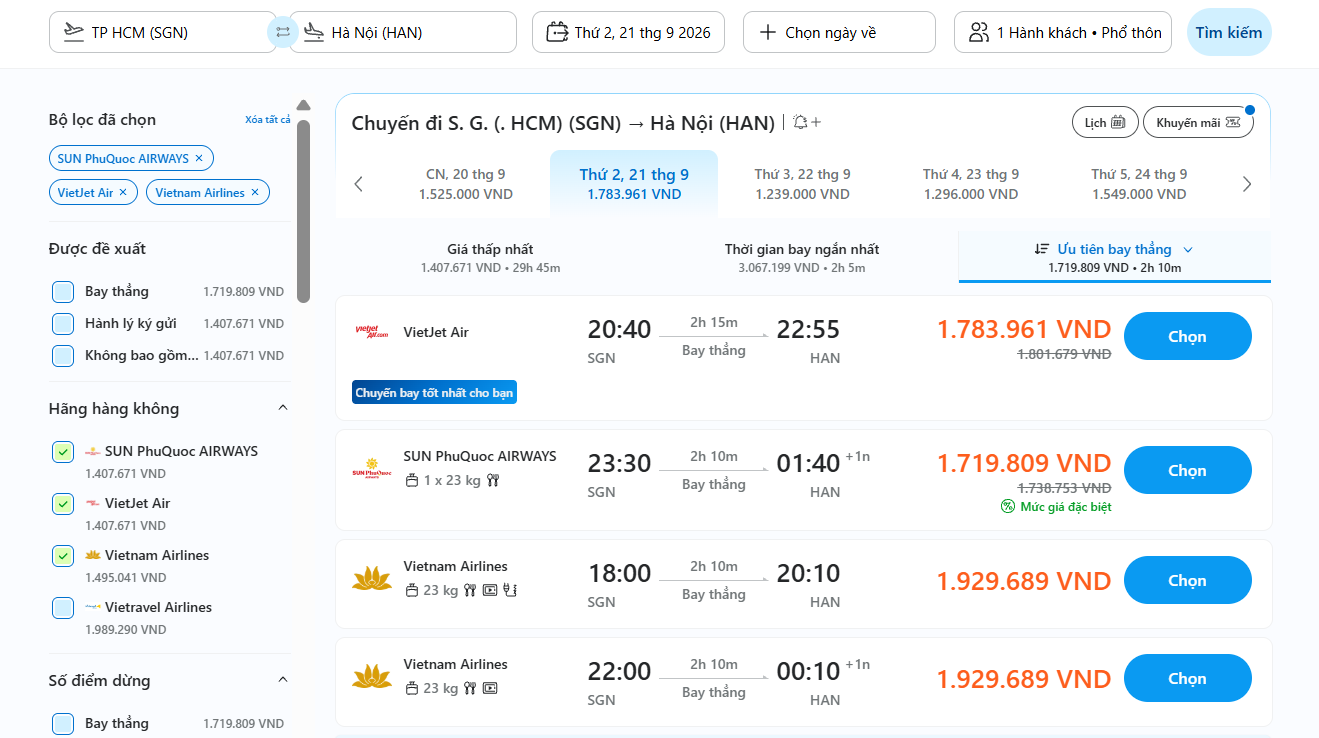Open passenger and class selector

coord(1065,32)
